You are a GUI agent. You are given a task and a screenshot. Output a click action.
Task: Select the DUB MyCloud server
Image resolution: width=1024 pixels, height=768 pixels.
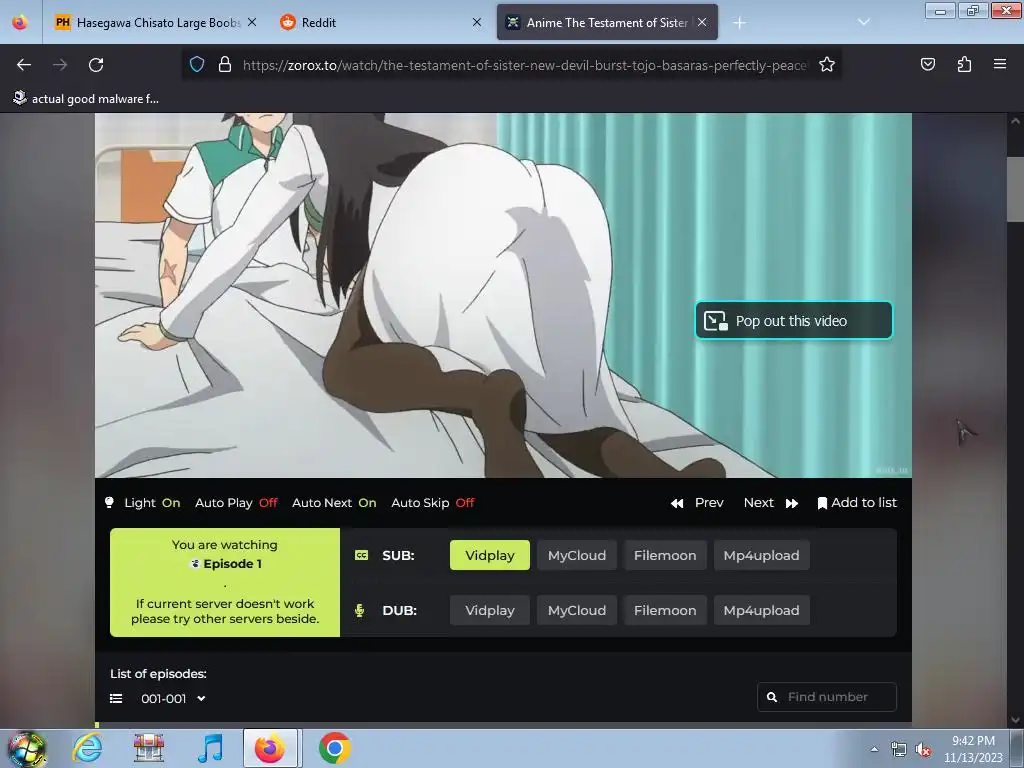(577, 611)
